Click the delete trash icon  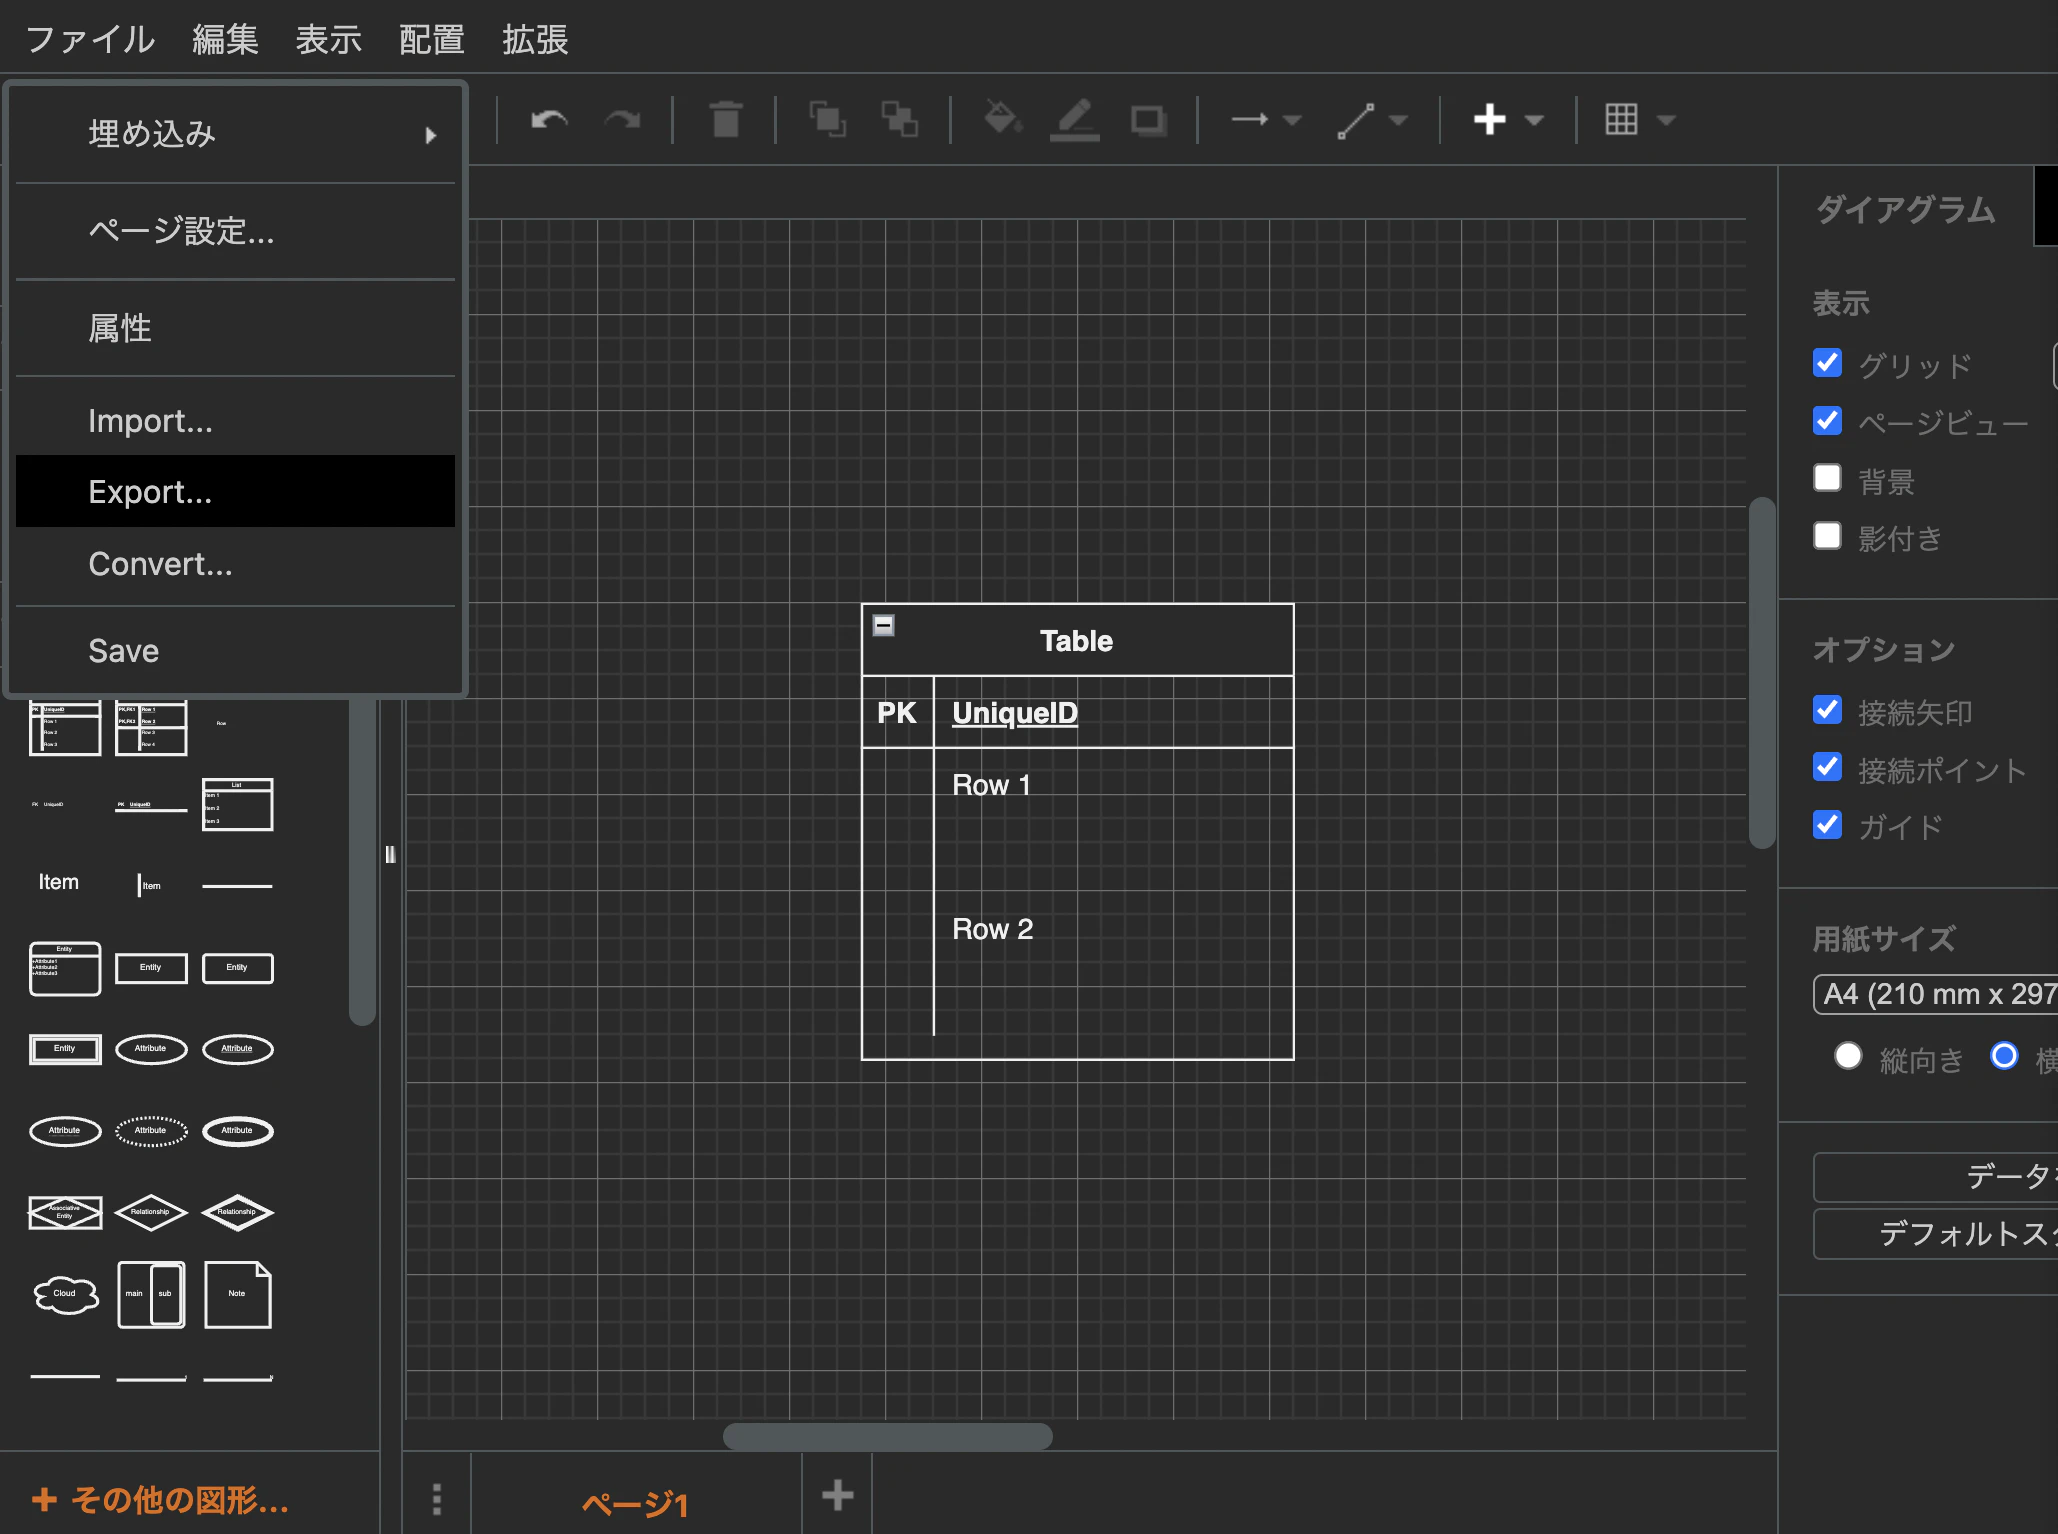point(725,120)
